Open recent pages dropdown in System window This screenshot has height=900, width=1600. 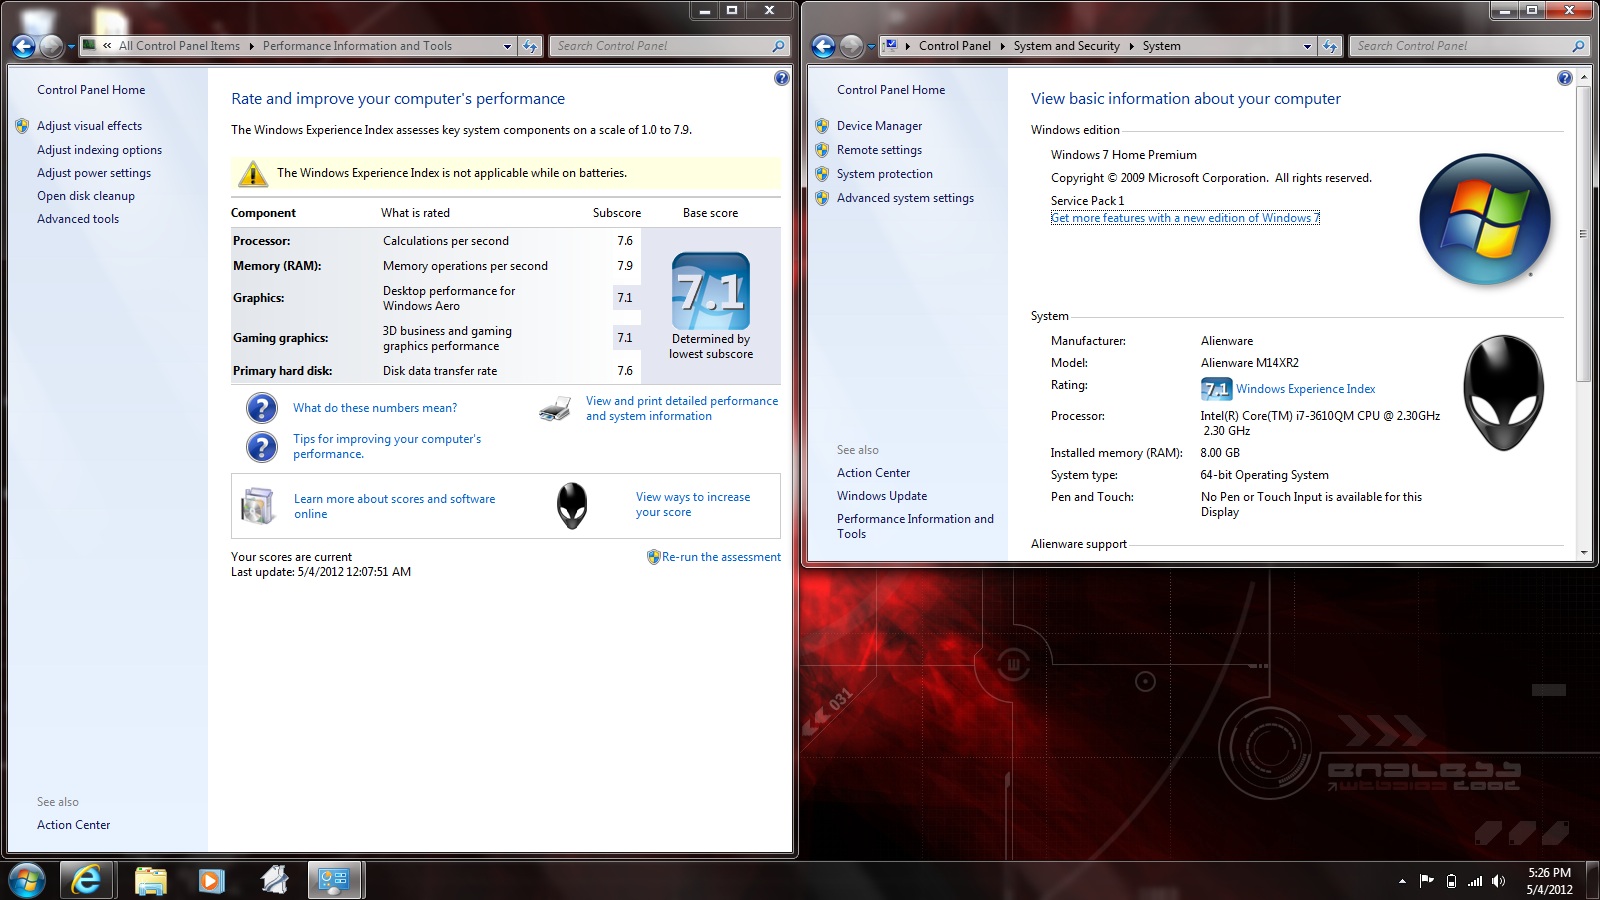(871, 47)
